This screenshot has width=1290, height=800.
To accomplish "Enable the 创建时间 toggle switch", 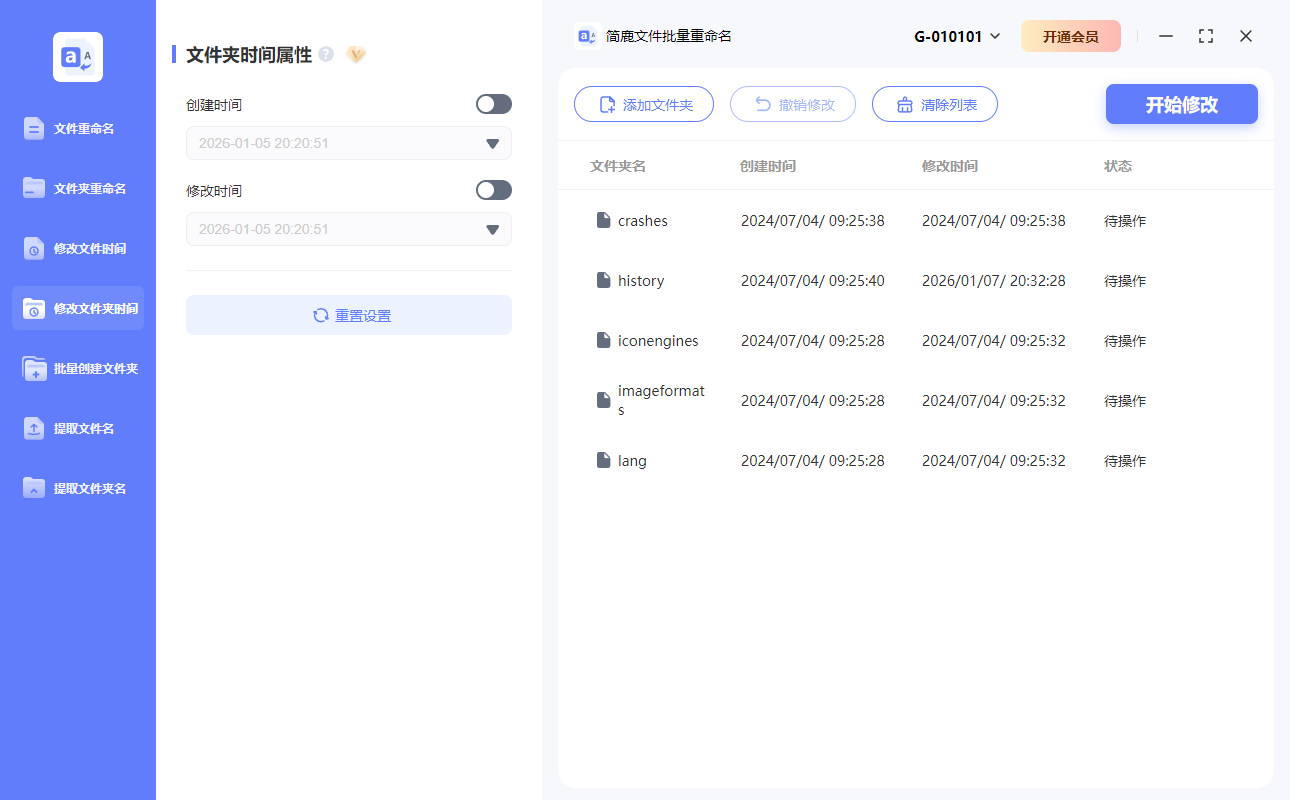I will pyautogui.click(x=493, y=103).
